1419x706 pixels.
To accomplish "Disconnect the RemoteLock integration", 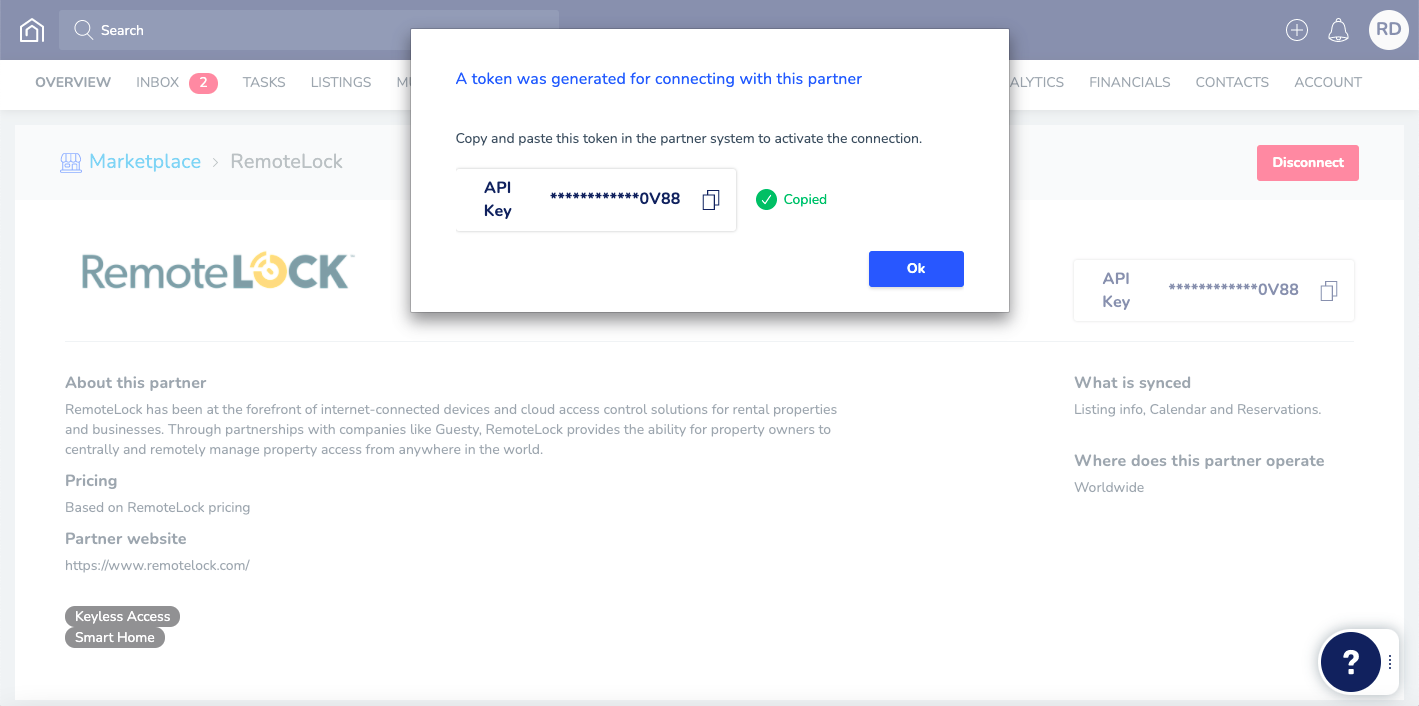I will pyautogui.click(x=1307, y=162).
